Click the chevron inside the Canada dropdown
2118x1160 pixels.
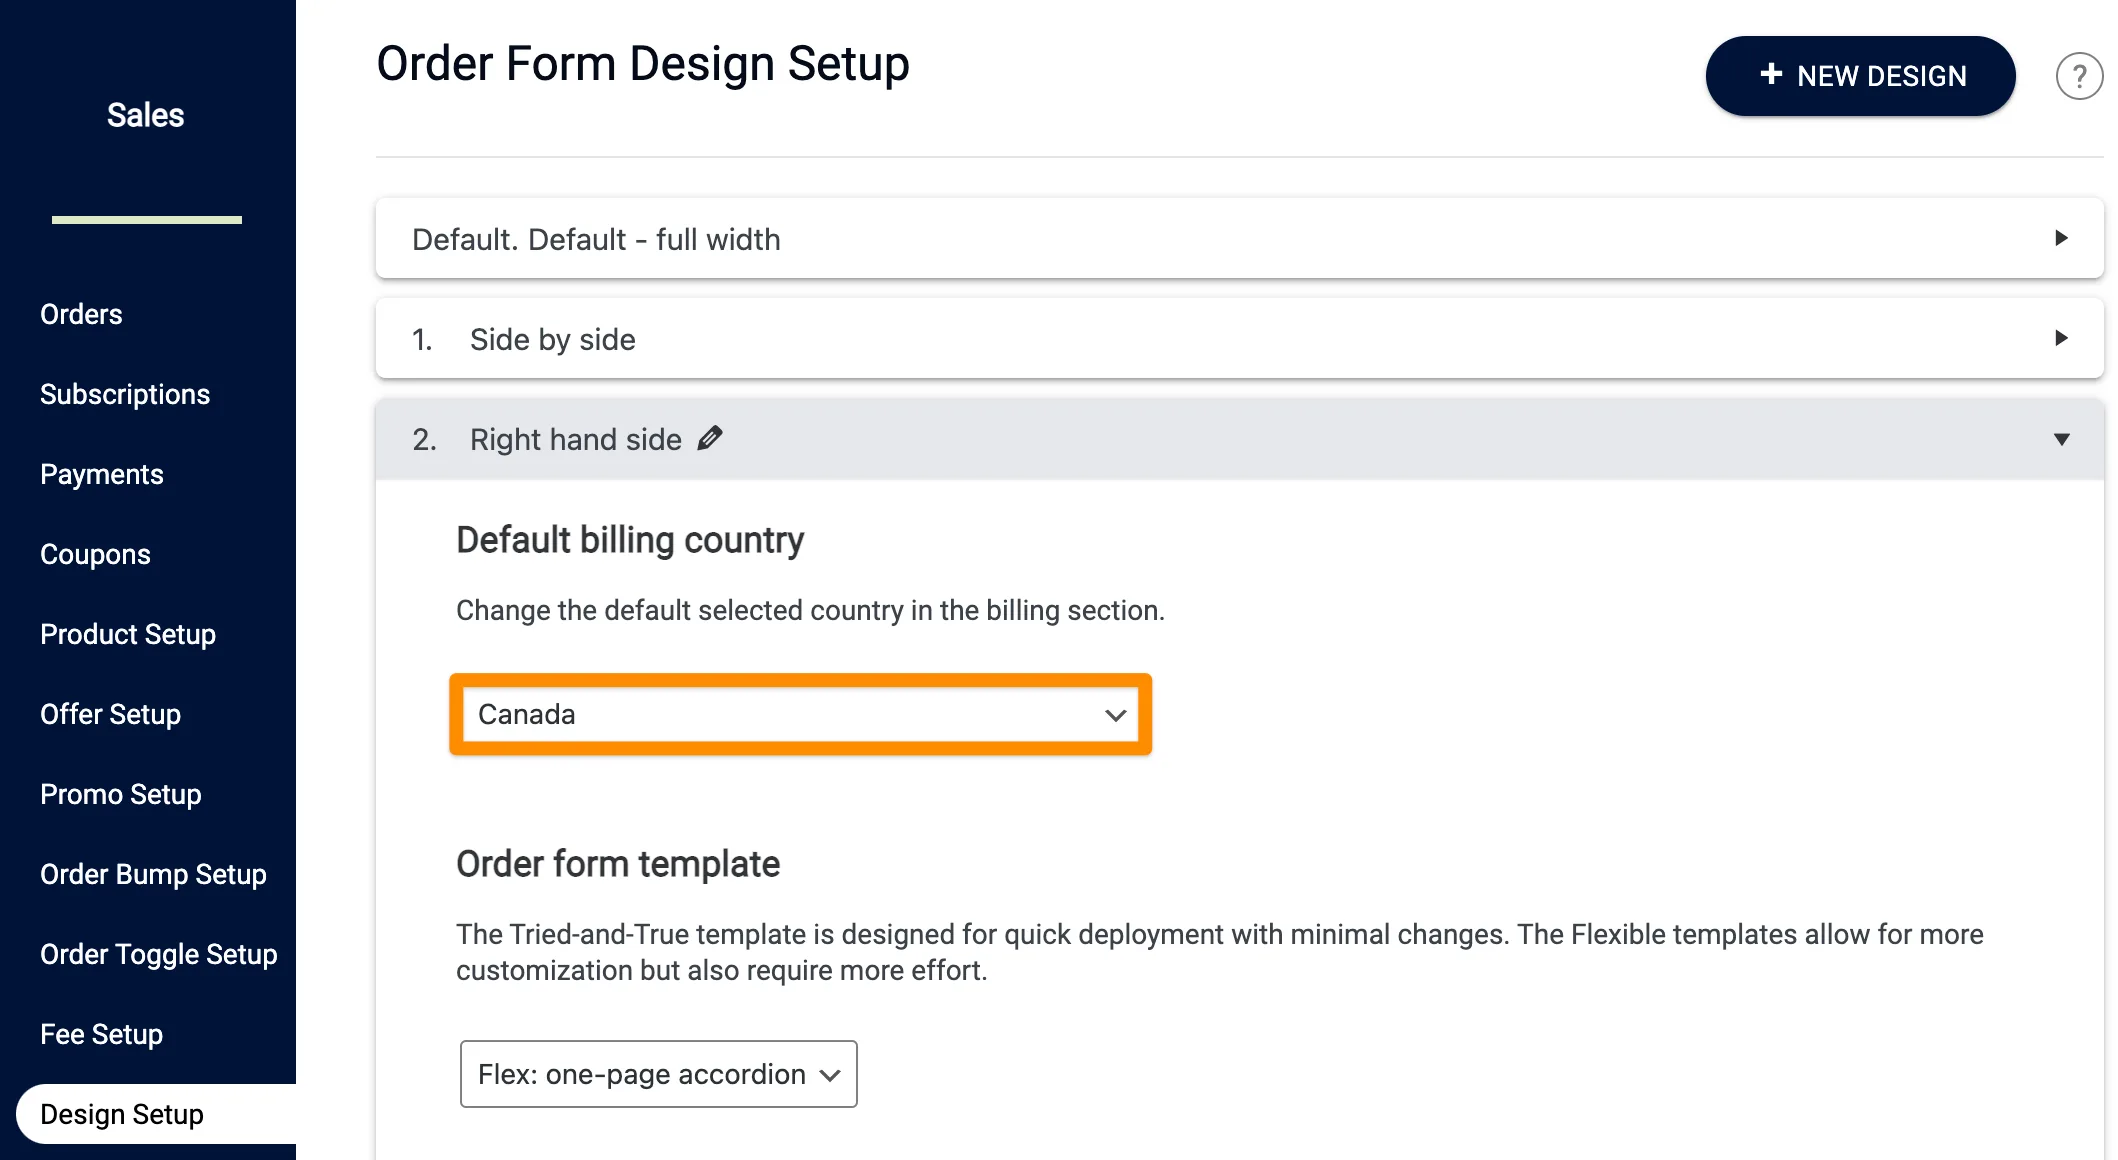pyautogui.click(x=1114, y=714)
